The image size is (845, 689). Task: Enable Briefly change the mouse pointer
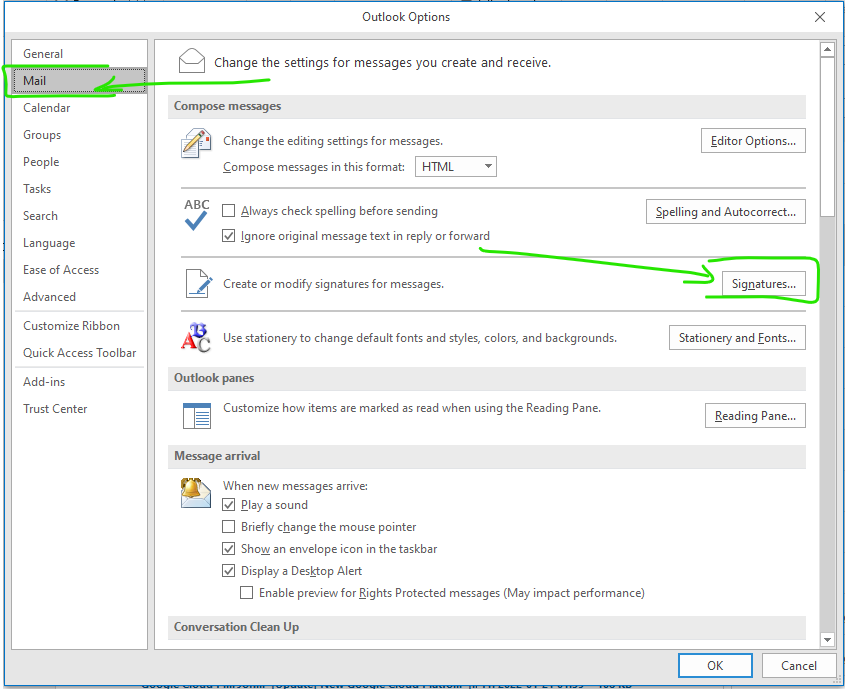point(228,527)
